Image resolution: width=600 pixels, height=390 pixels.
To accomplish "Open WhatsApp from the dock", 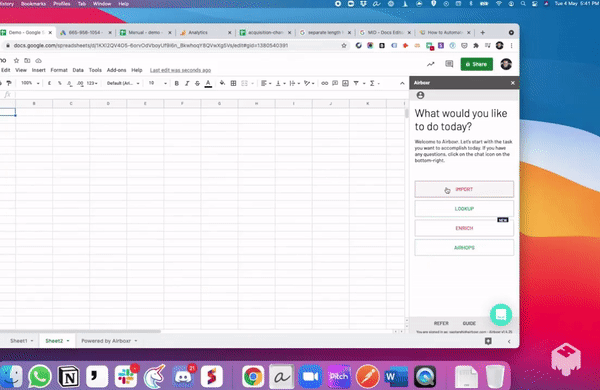I will tap(40, 376).
